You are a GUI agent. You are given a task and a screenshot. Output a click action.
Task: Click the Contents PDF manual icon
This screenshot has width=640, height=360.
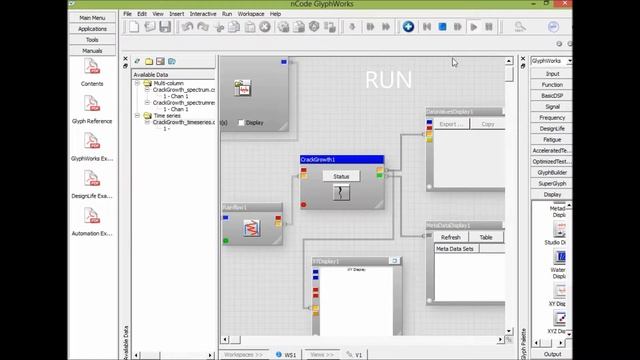click(x=92, y=67)
